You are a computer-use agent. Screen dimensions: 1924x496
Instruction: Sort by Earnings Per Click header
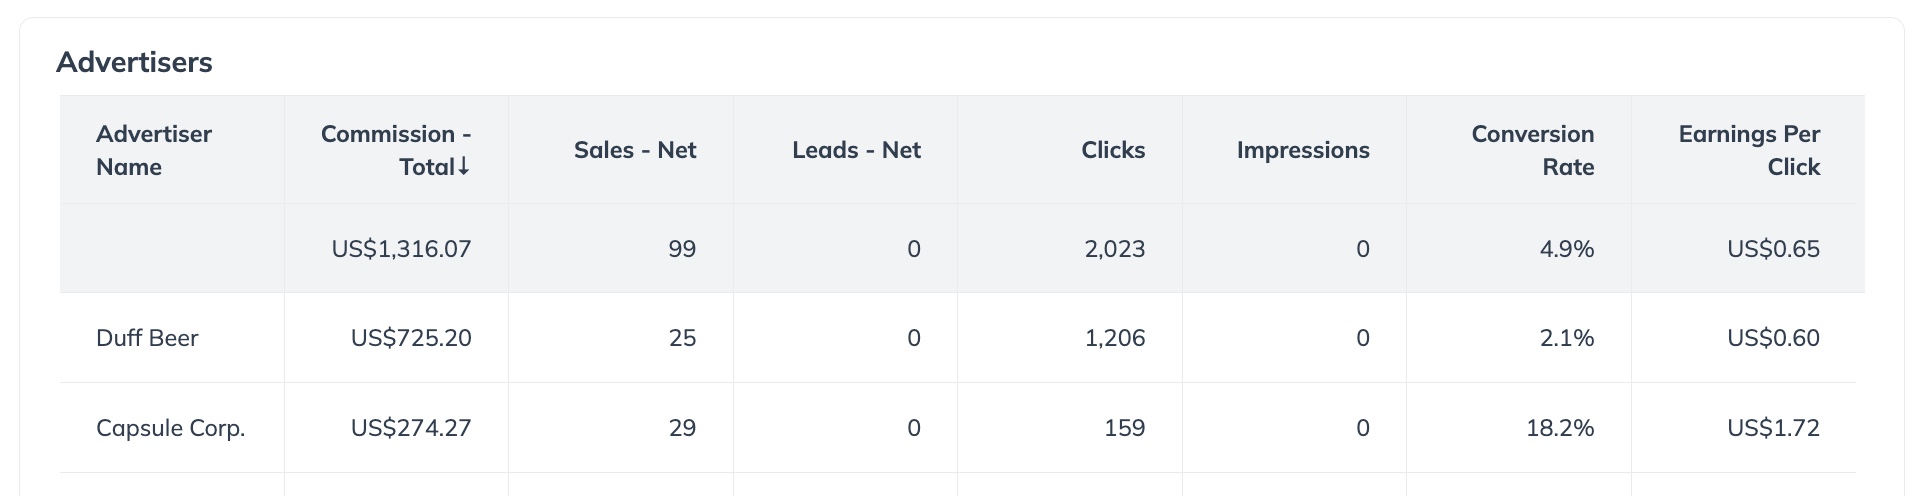1748,150
